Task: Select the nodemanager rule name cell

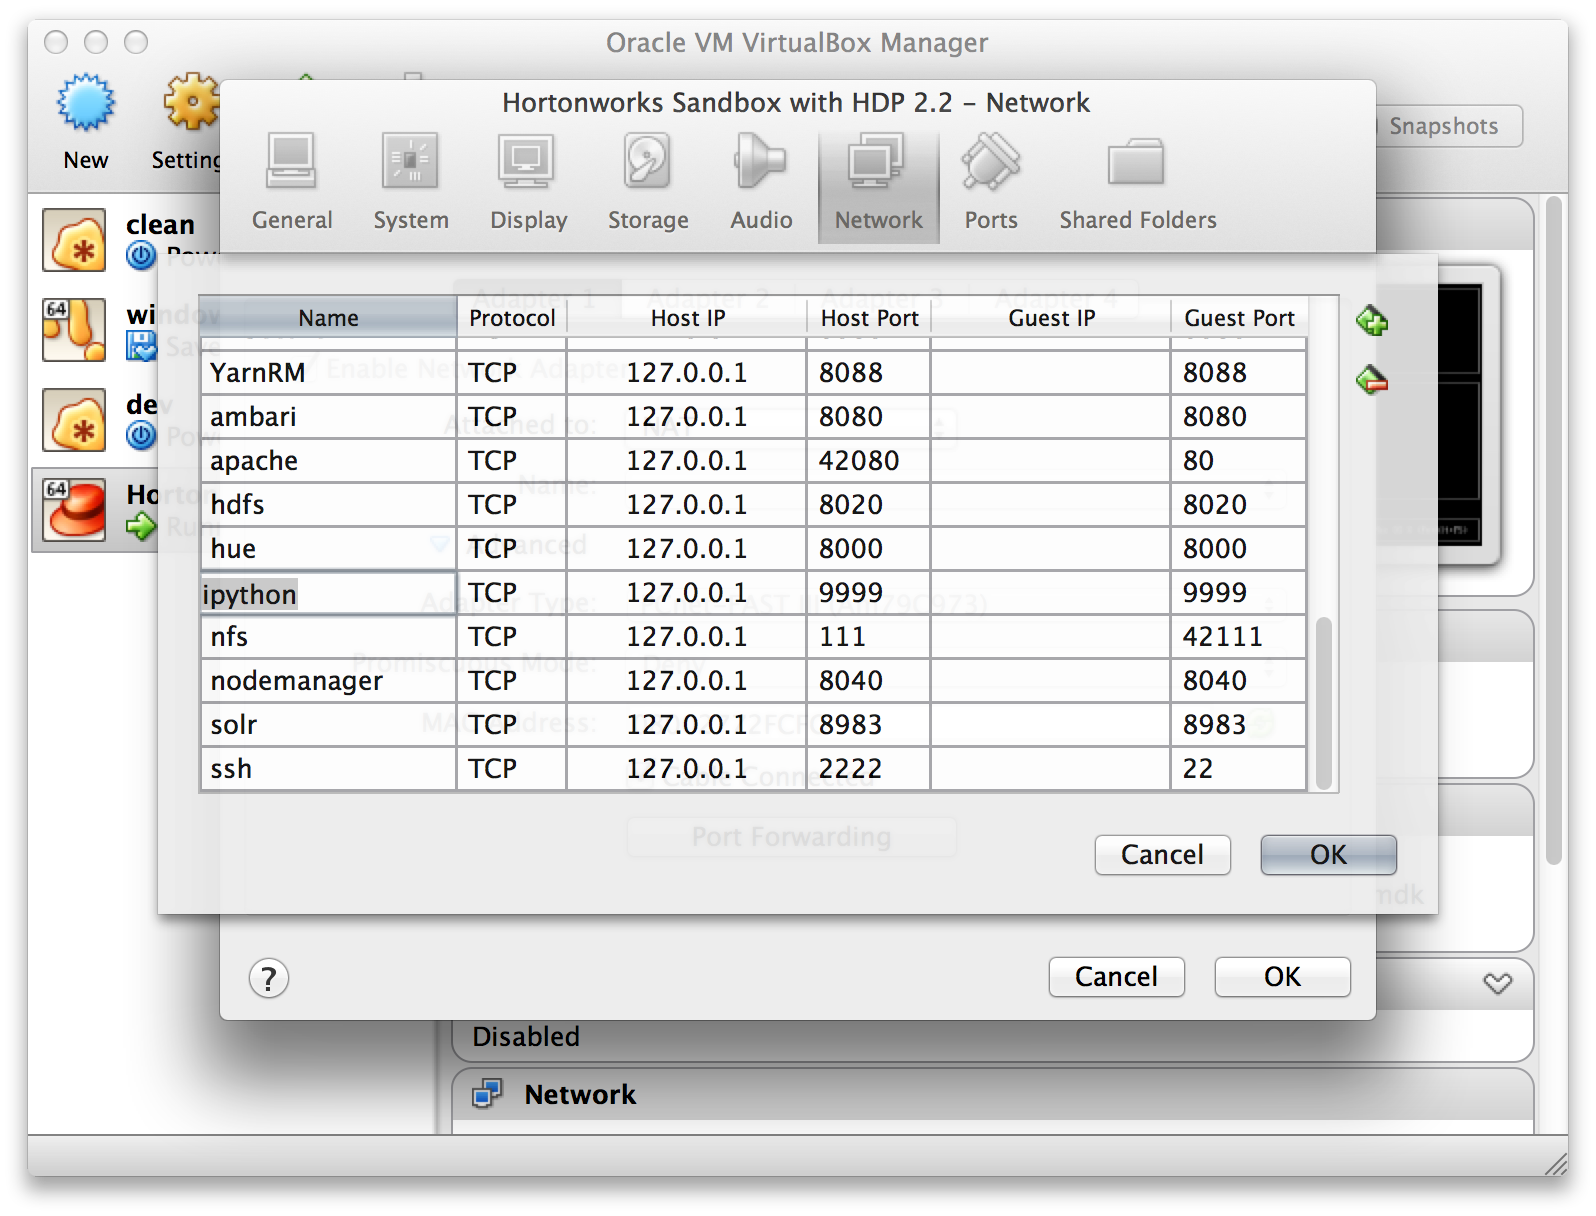Action: [x=328, y=680]
